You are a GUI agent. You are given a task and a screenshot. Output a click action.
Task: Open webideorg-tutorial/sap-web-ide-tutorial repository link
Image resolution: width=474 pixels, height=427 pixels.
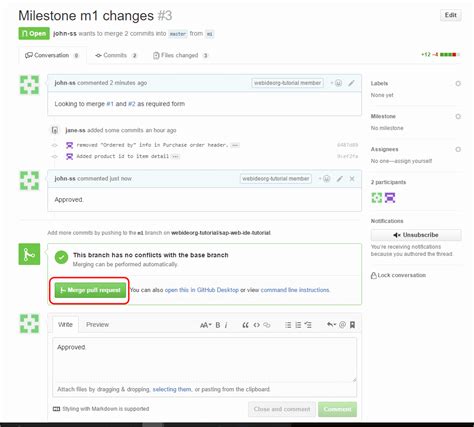click(x=221, y=233)
